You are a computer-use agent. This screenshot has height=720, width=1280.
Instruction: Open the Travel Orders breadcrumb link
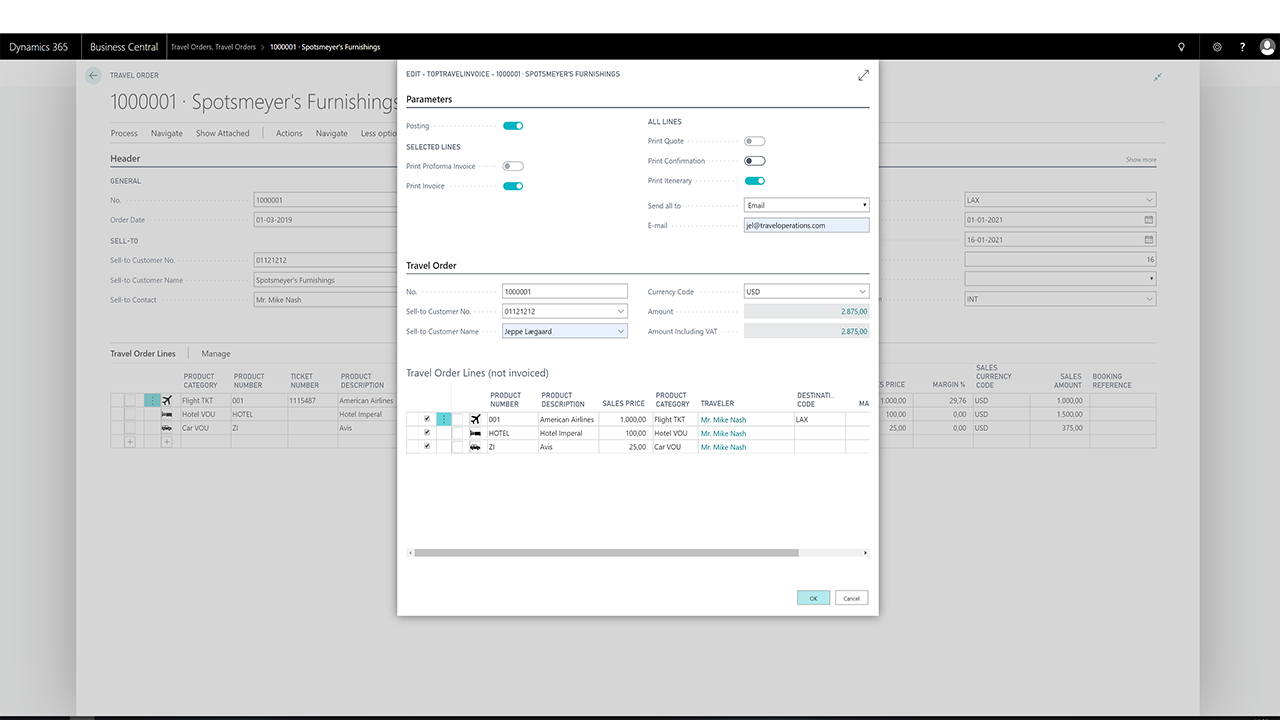(x=213, y=47)
